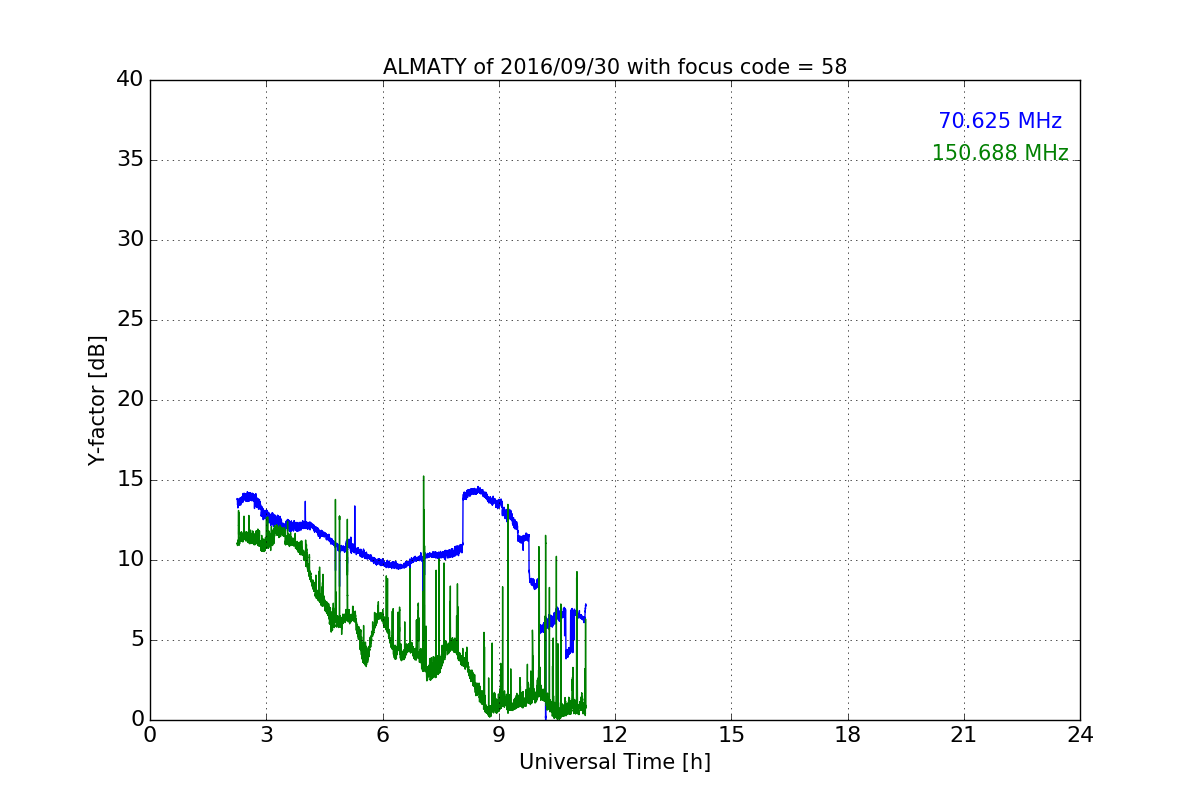This screenshot has height=800, width=1200.
Task: Click the x-axis tick label '3'
Action: coord(266,735)
